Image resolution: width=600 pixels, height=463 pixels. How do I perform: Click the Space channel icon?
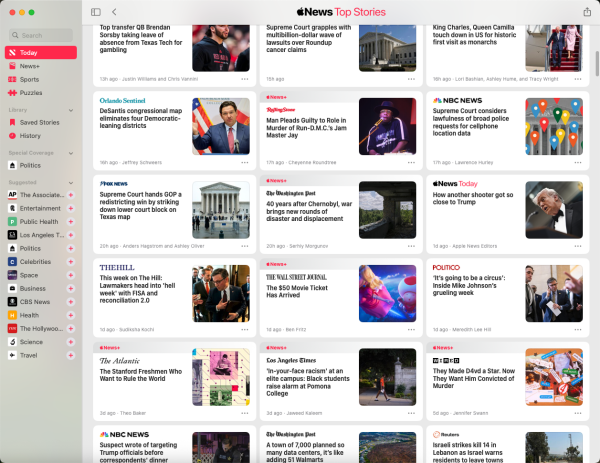[12, 275]
